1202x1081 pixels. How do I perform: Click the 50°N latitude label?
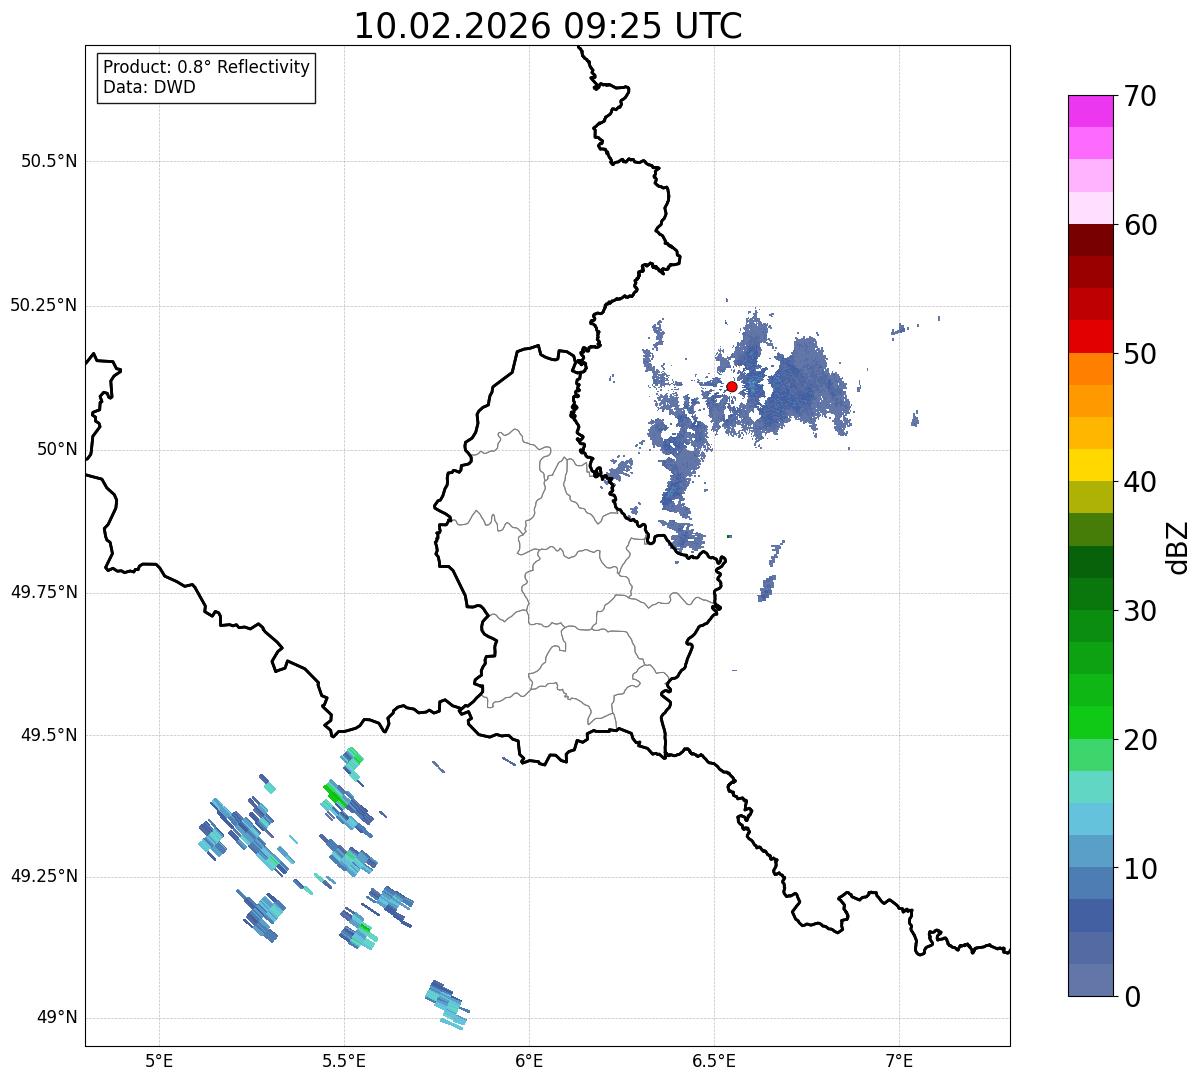[57, 449]
